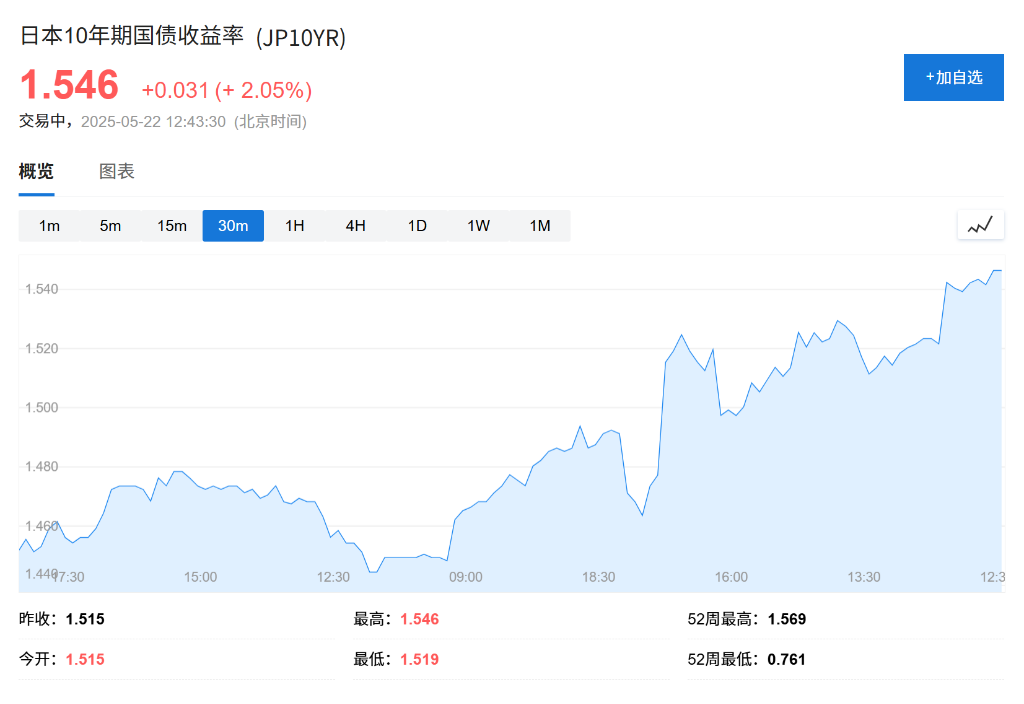Click the 15:00 x-axis time label
The height and width of the screenshot is (704, 1024).
pos(200,577)
